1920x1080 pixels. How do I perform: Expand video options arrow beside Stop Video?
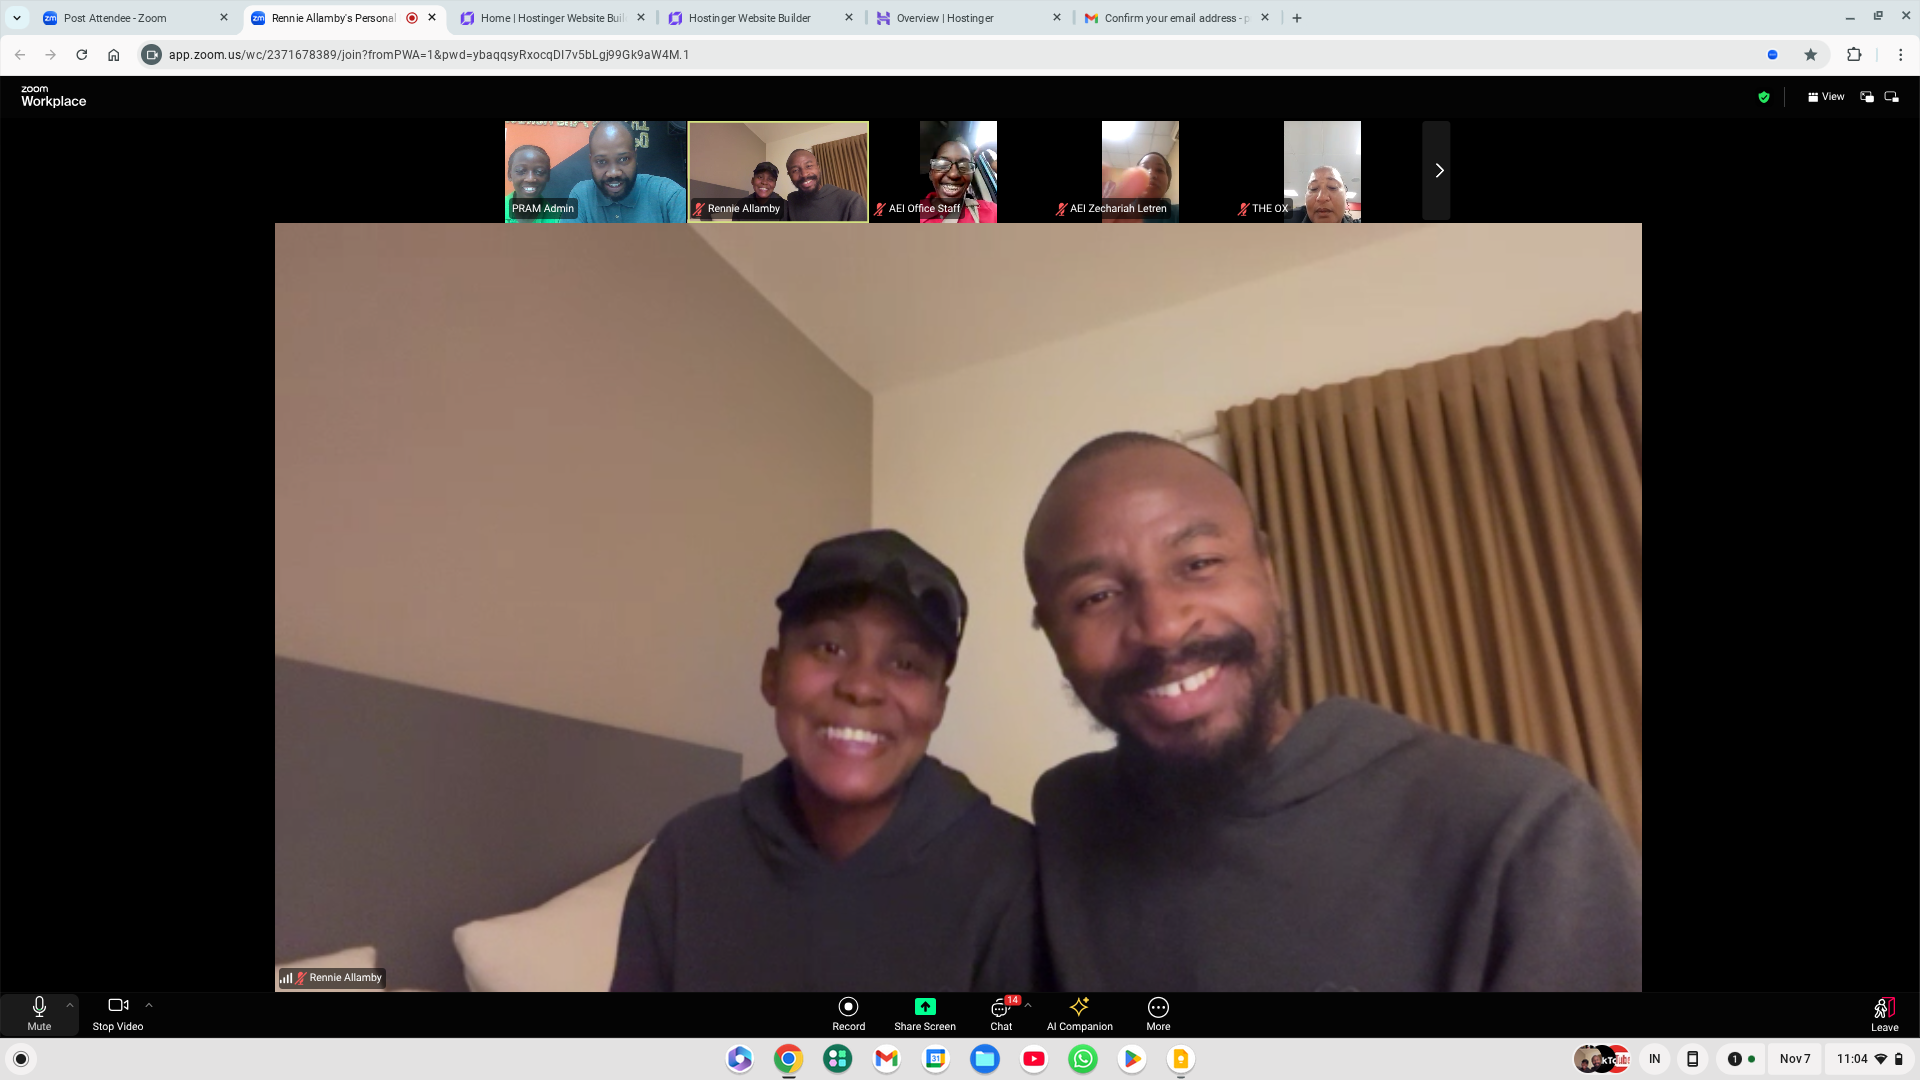[149, 1005]
